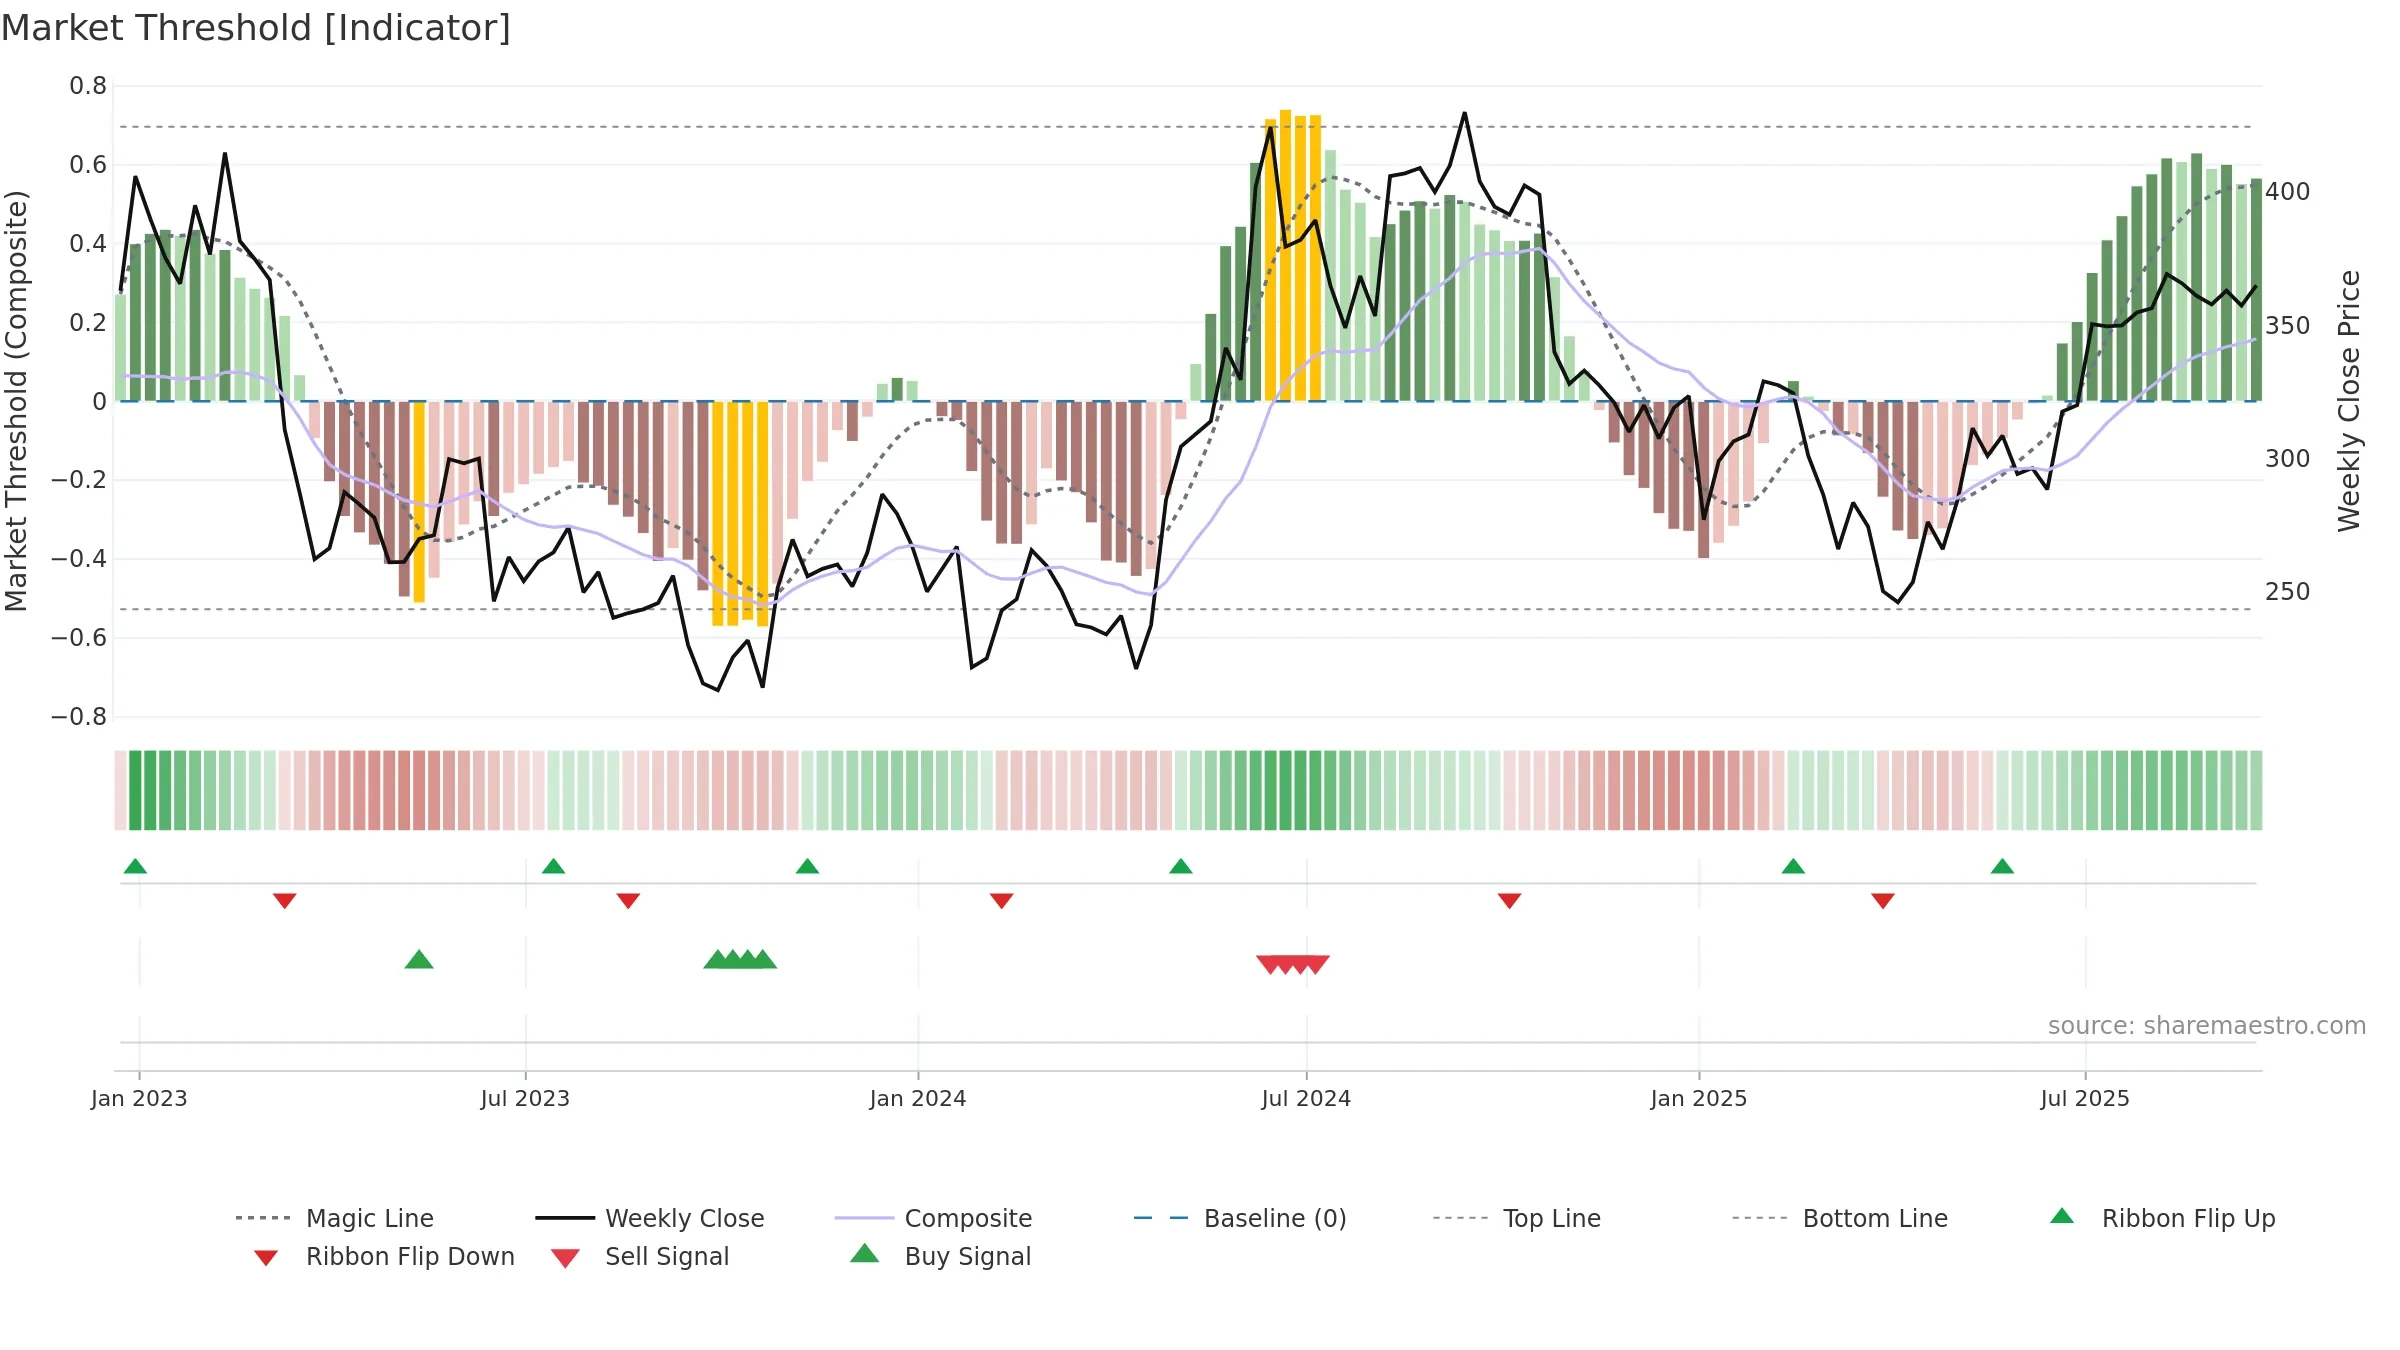This screenshot has height=1350, width=2400.
Task: Click the 300 right axis price label
Action: [x=2288, y=459]
